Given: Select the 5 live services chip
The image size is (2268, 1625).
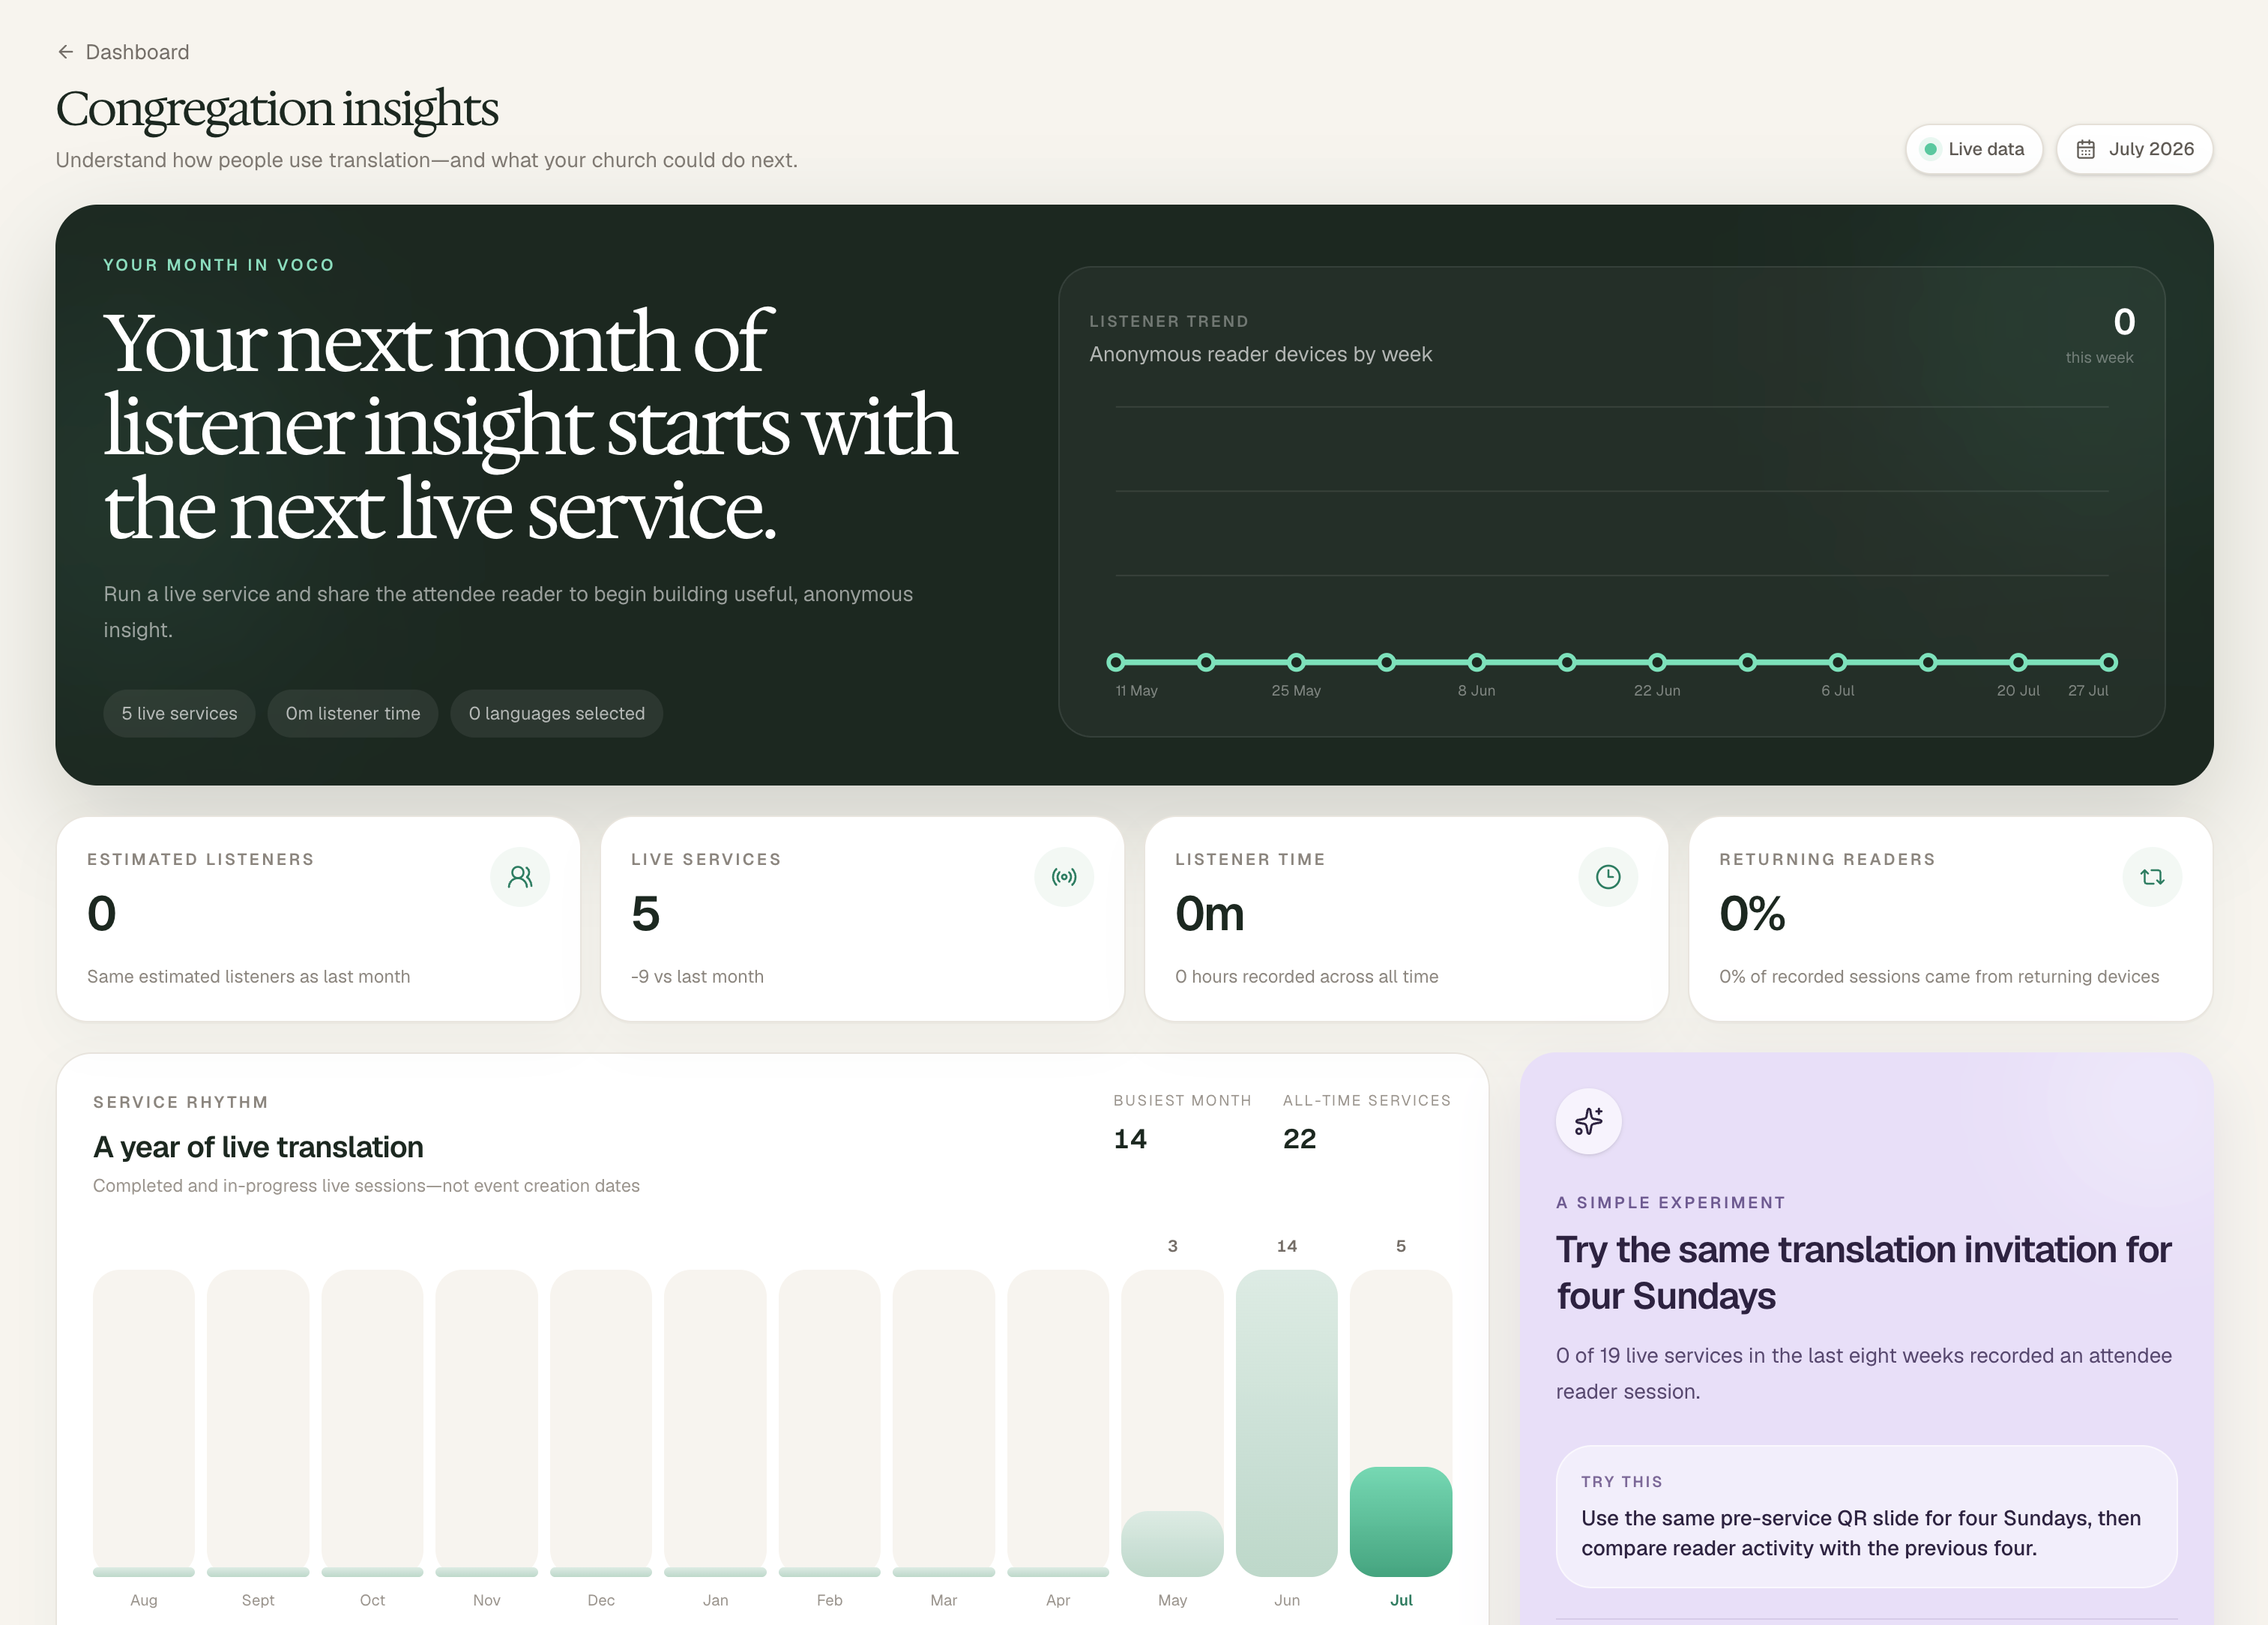Looking at the screenshot, I should (x=179, y=713).
